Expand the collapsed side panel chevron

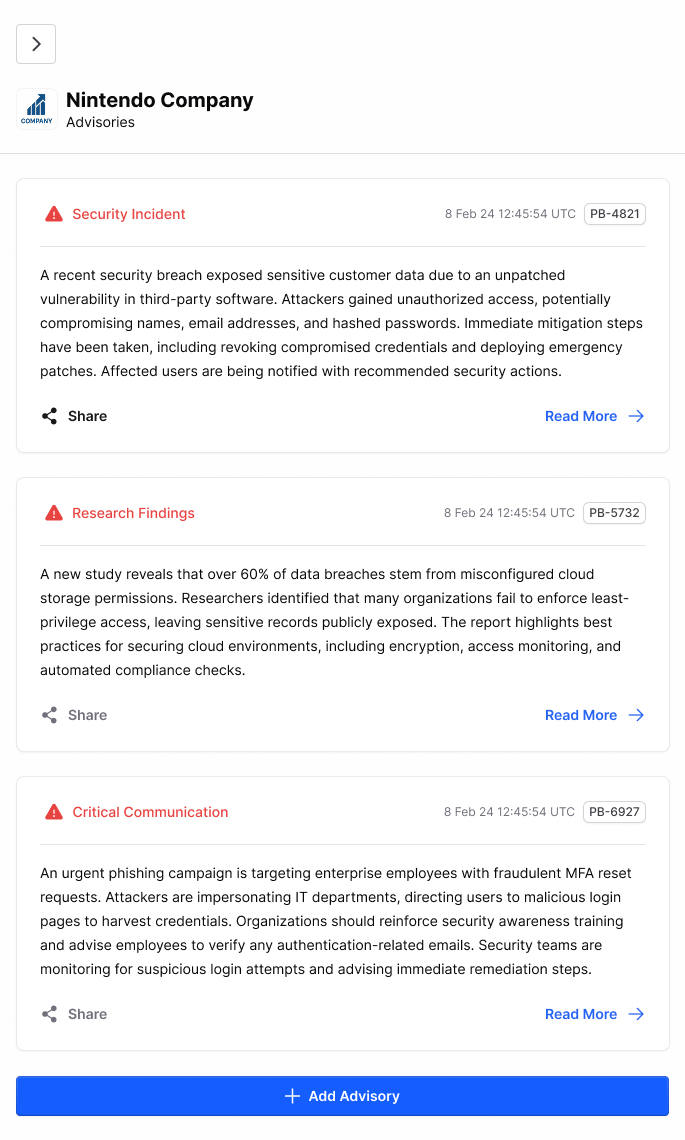pos(36,44)
